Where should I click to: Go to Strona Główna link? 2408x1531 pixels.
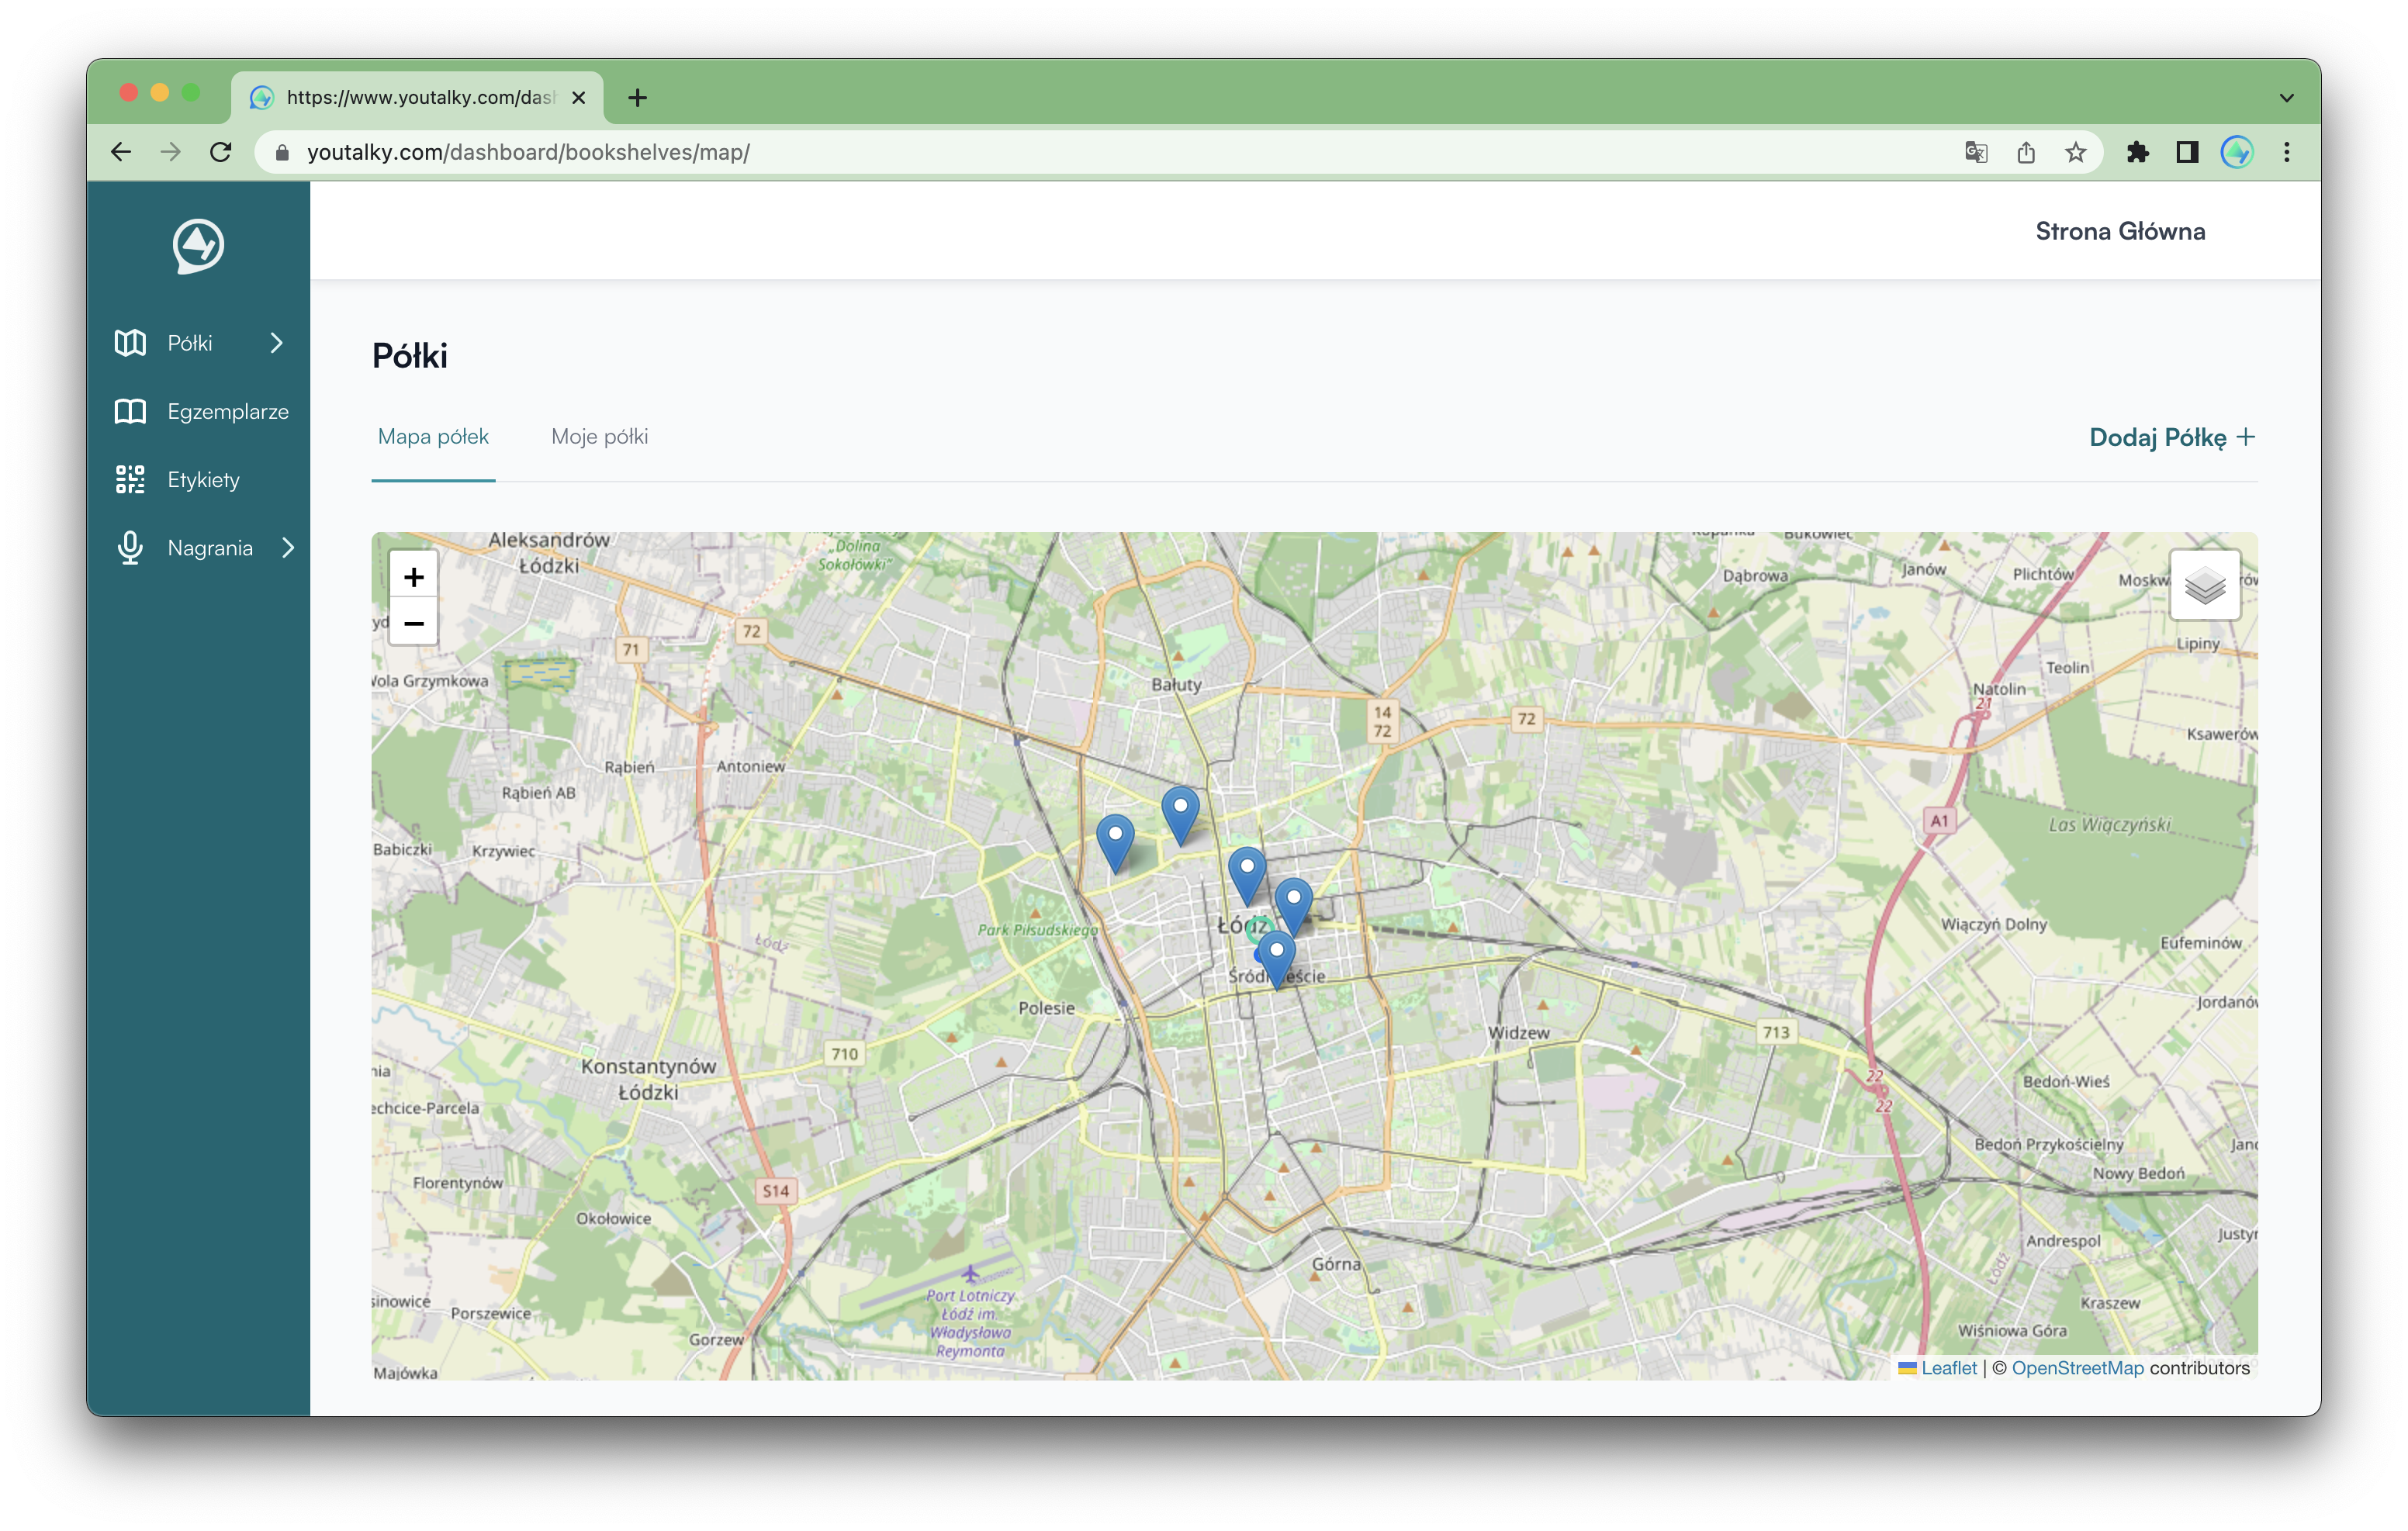[x=2119, y=231]
